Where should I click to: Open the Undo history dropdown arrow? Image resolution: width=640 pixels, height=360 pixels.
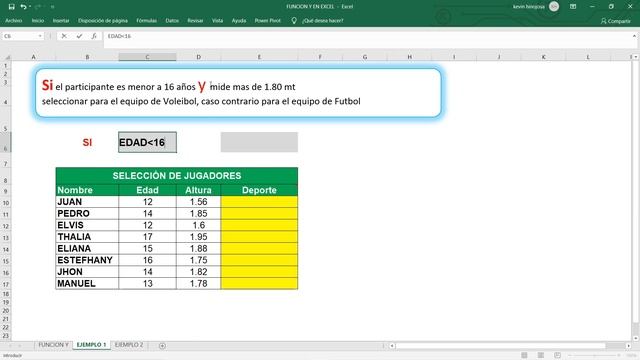30,7
